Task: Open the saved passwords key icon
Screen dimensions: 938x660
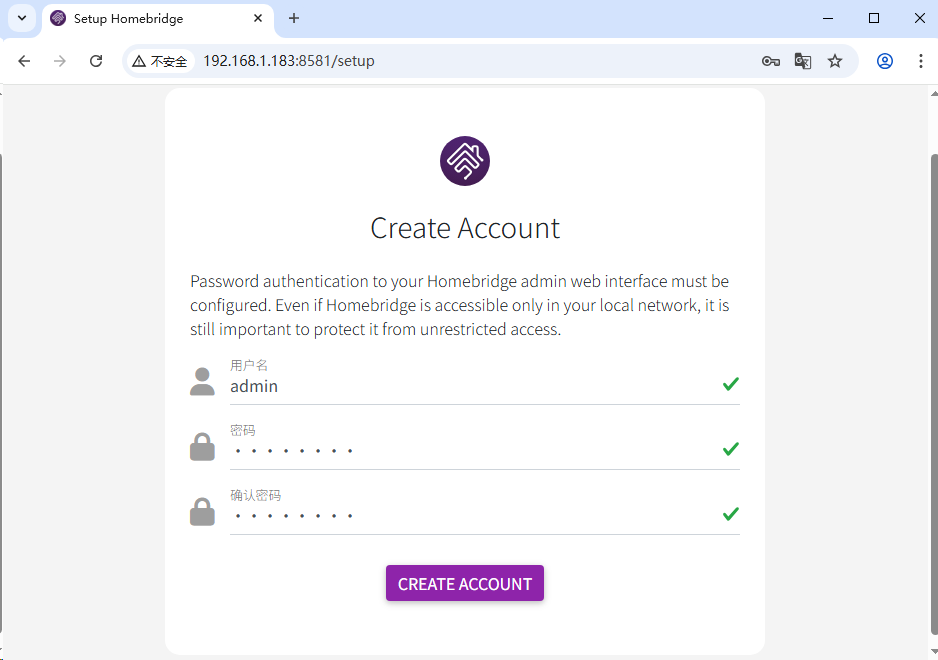Action: (x=770, y=61)
